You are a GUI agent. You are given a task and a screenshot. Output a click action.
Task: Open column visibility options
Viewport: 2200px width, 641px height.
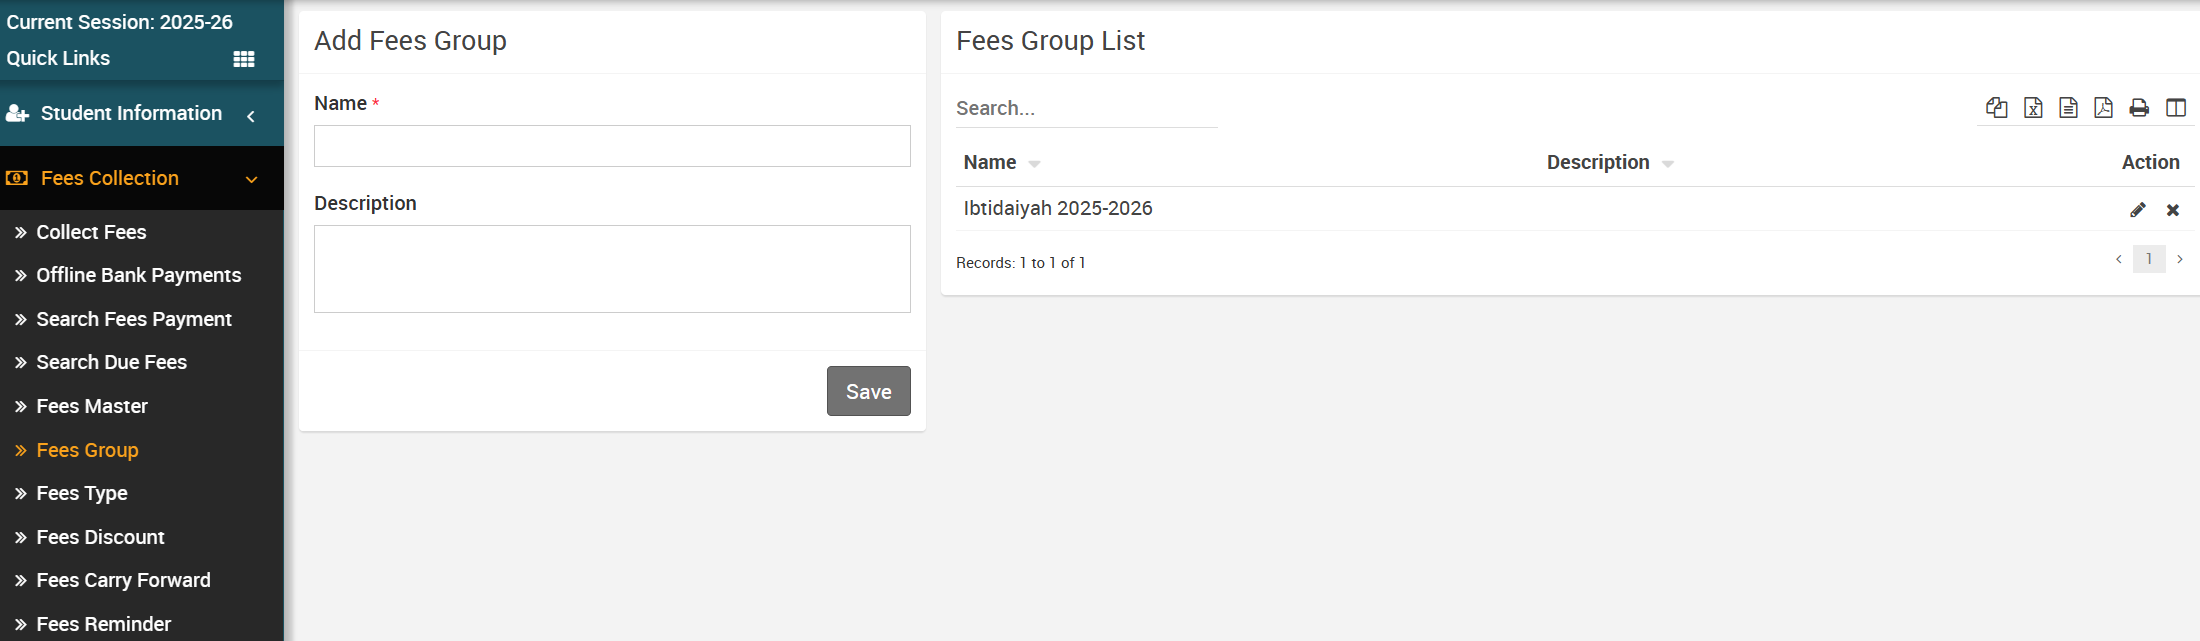[2177, 107]
